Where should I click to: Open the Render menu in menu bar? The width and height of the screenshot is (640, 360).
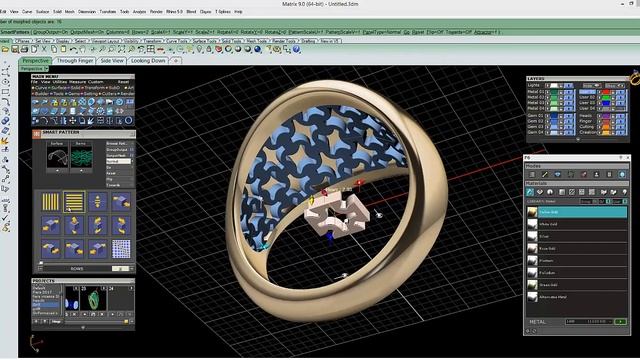(156, 12)
